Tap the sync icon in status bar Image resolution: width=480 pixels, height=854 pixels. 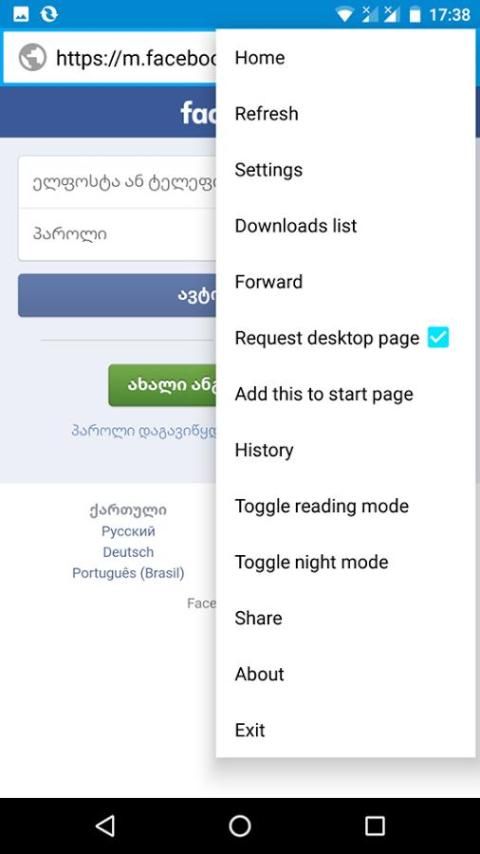pyautogui.click(x=49, y=14)
